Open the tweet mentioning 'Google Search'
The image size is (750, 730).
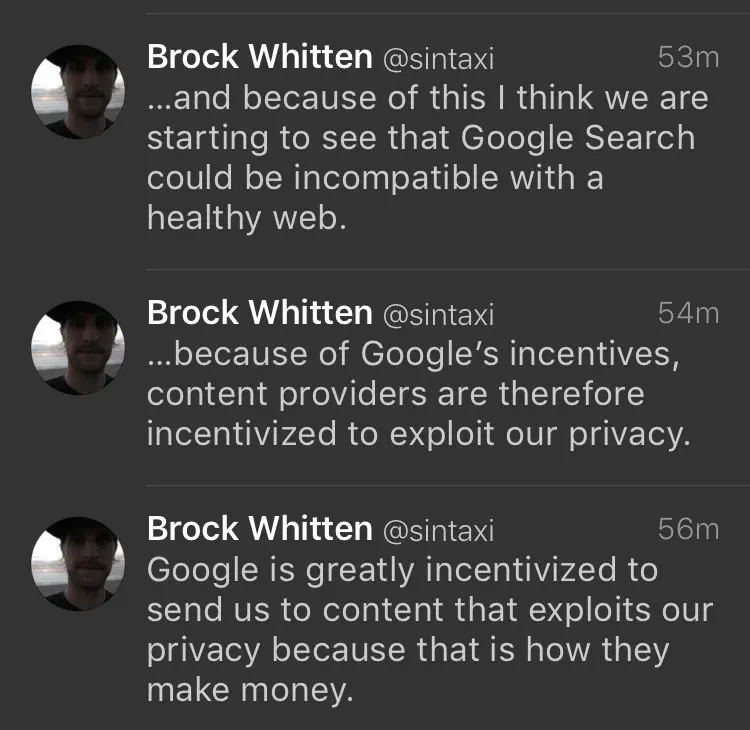pos(420,138)
